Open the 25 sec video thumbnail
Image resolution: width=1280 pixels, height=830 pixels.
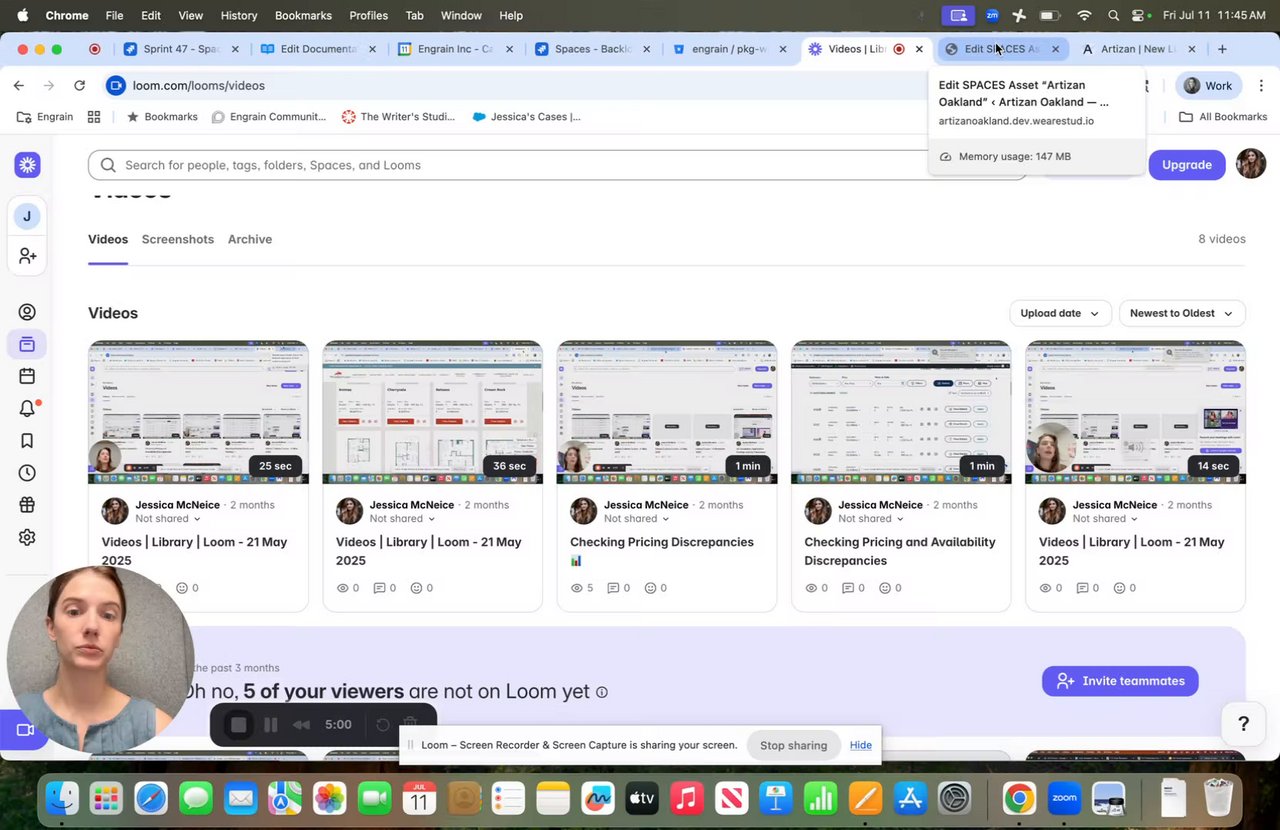pyautogui.click(x=198, y=412)
